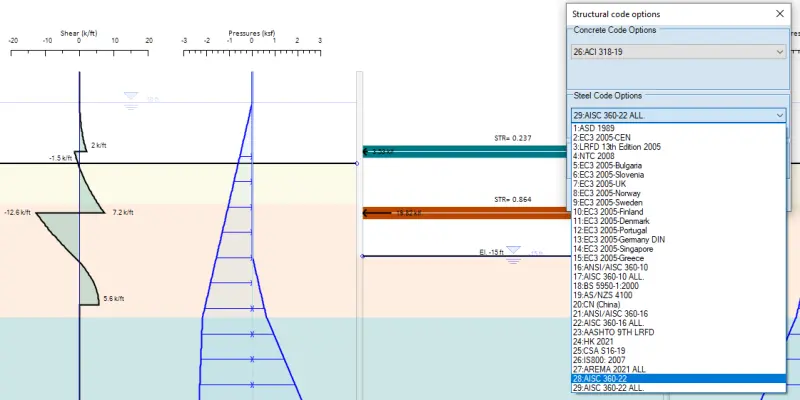Select 26:IS800: 2007
Image resolution: width=800 pixels, height=400 pixels.
[x=678, y=360]
